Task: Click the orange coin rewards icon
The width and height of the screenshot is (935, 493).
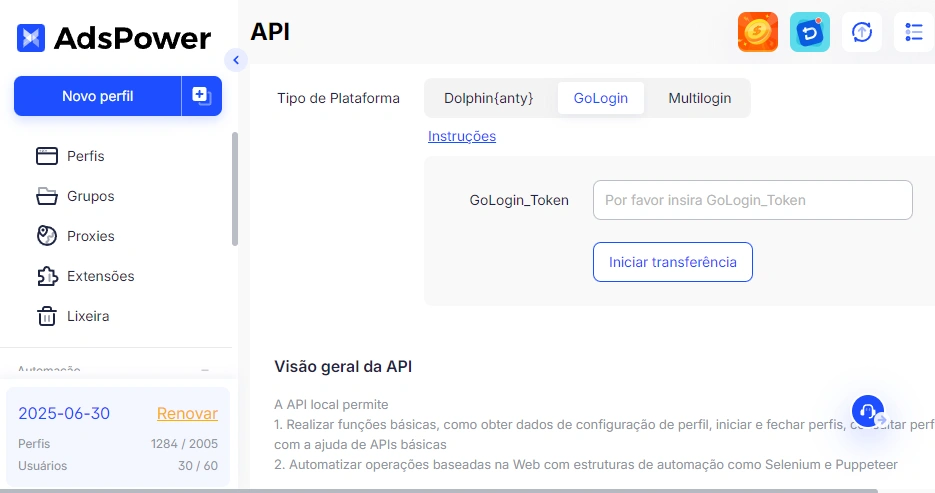Action: (x=757, y=32)
